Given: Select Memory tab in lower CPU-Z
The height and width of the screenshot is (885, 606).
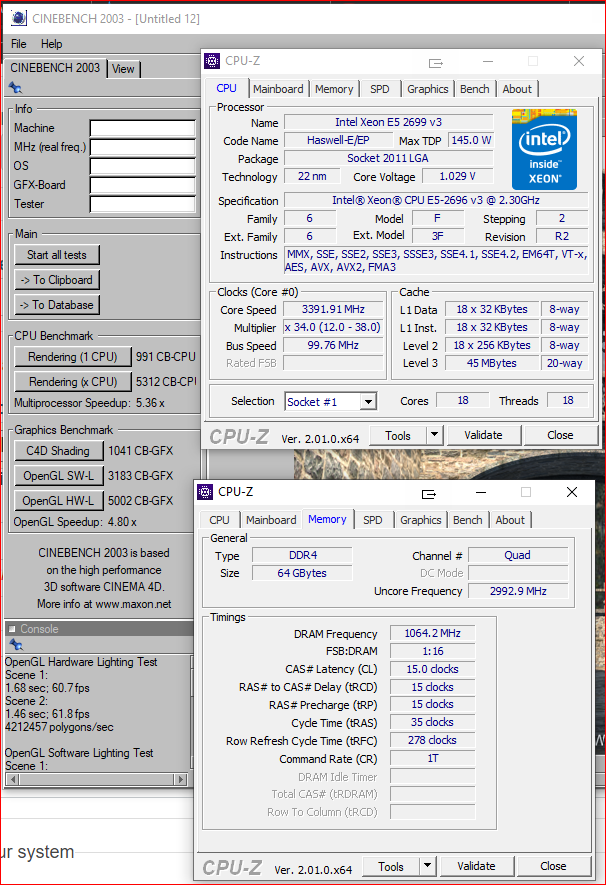Looking at the screenshot, I should point(327,519).
